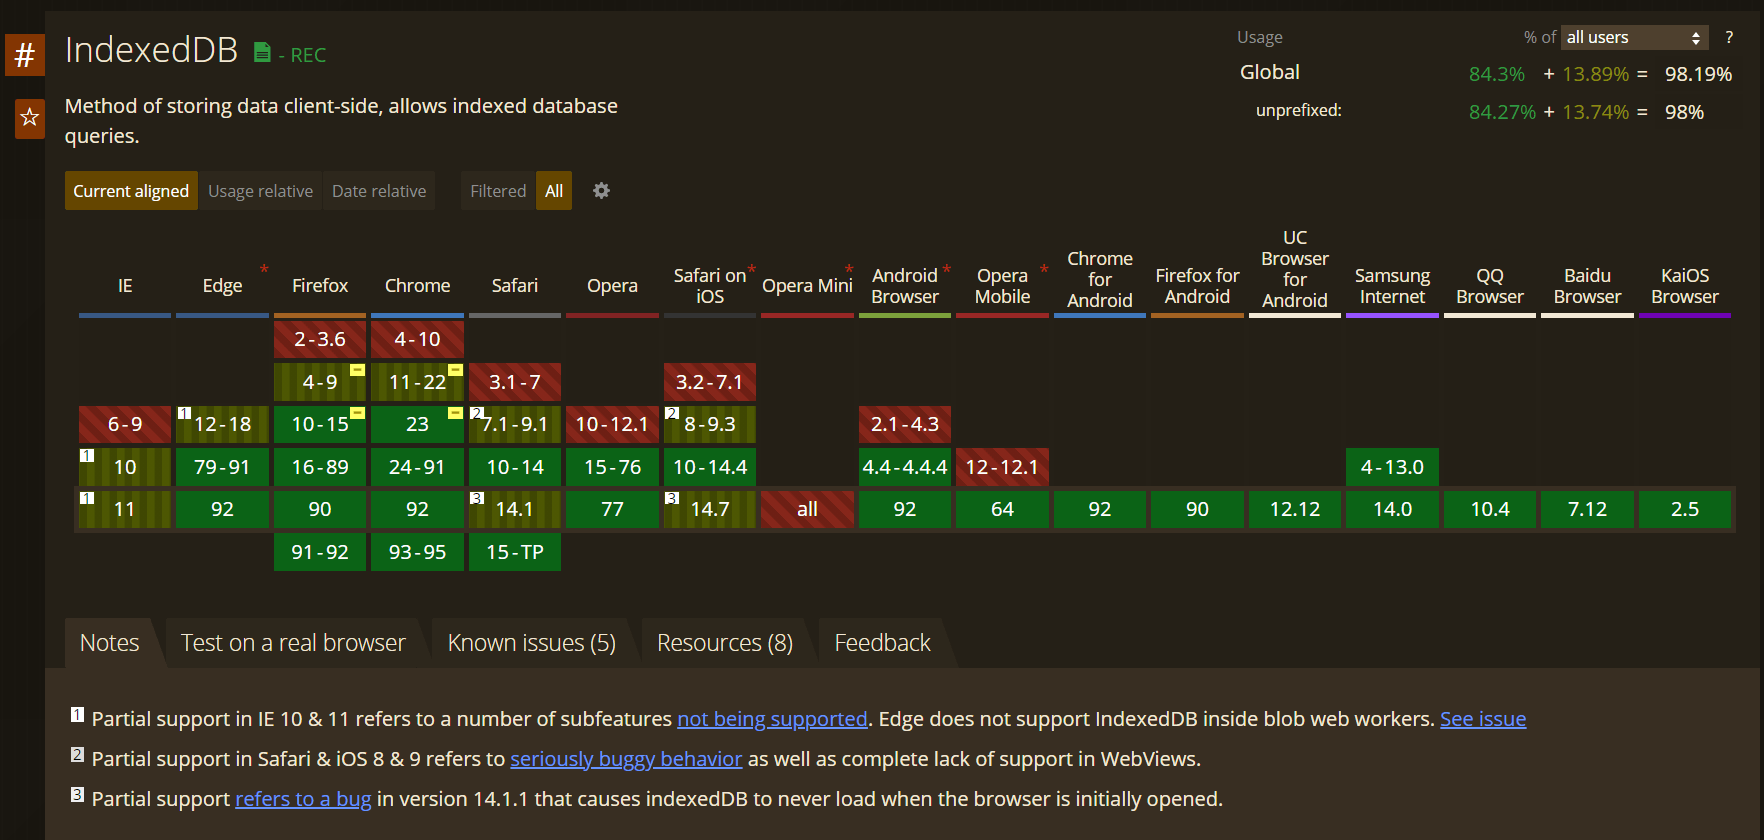This screenshot has width=1764, height=840.
Task: Click the Opera 15-76 cell
Action: [612, 467]
